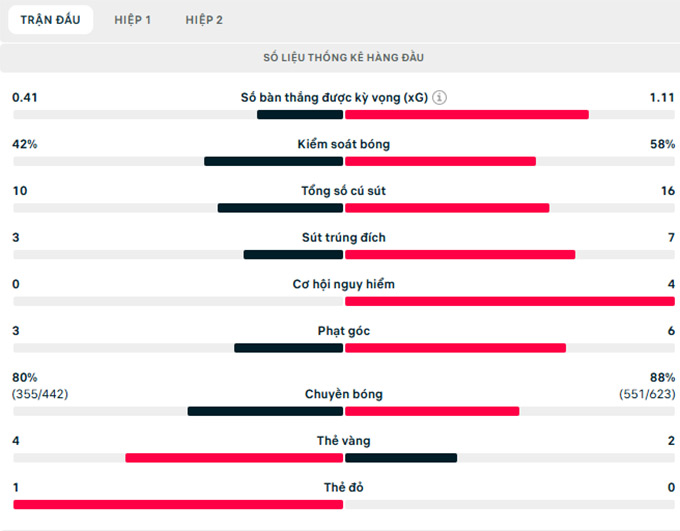Click the red xG bar for away team

(467, 114)
